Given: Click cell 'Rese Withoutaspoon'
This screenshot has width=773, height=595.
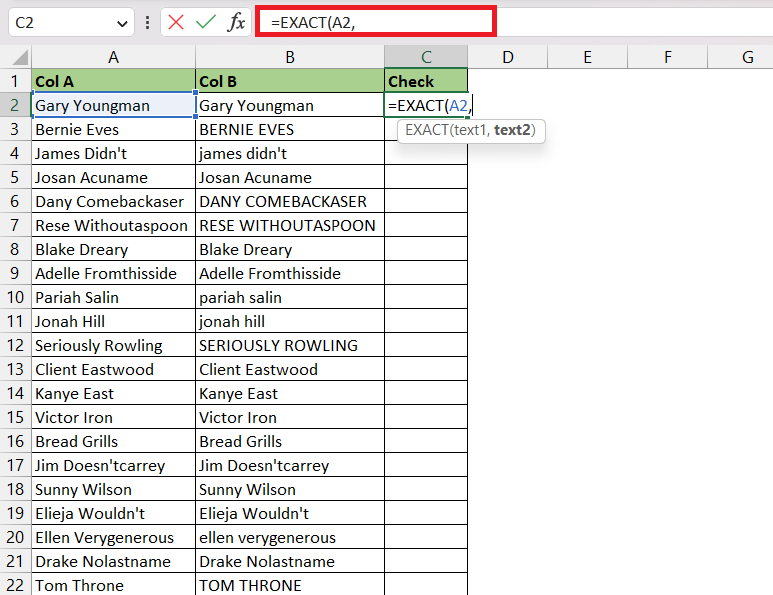Looking at the screenshot, I should click(x=113, y=225).
